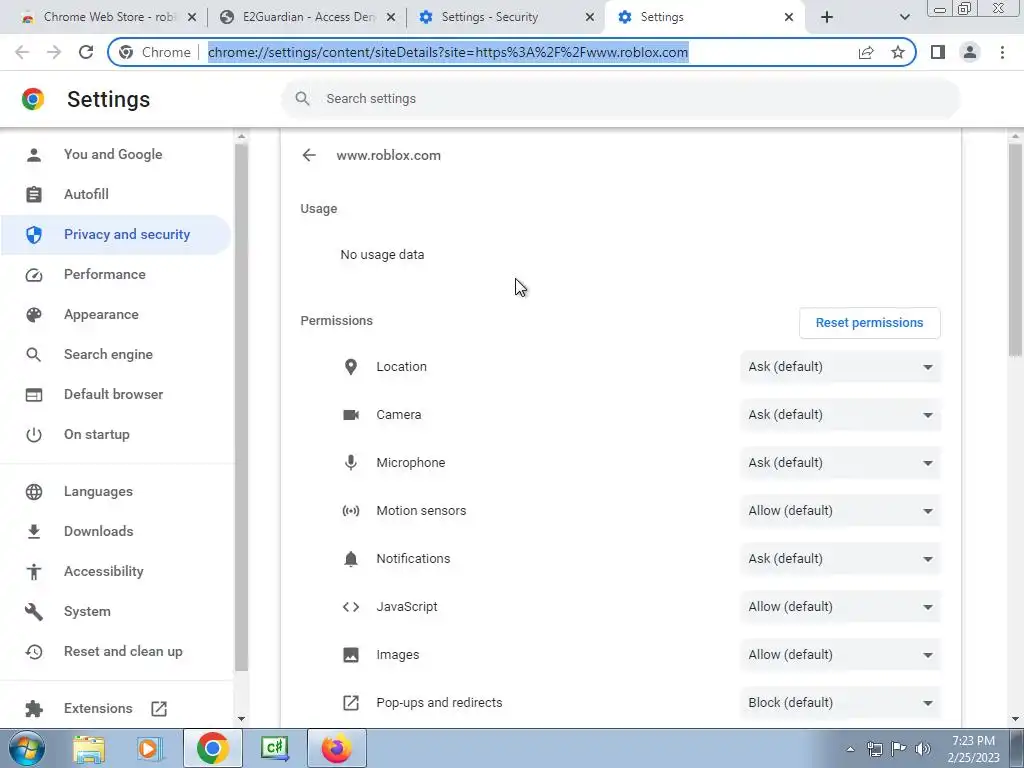Open Location permission dropdown
Image resolution: width=1024 pixels, height=768 pixels.
(x=840, y=367)
